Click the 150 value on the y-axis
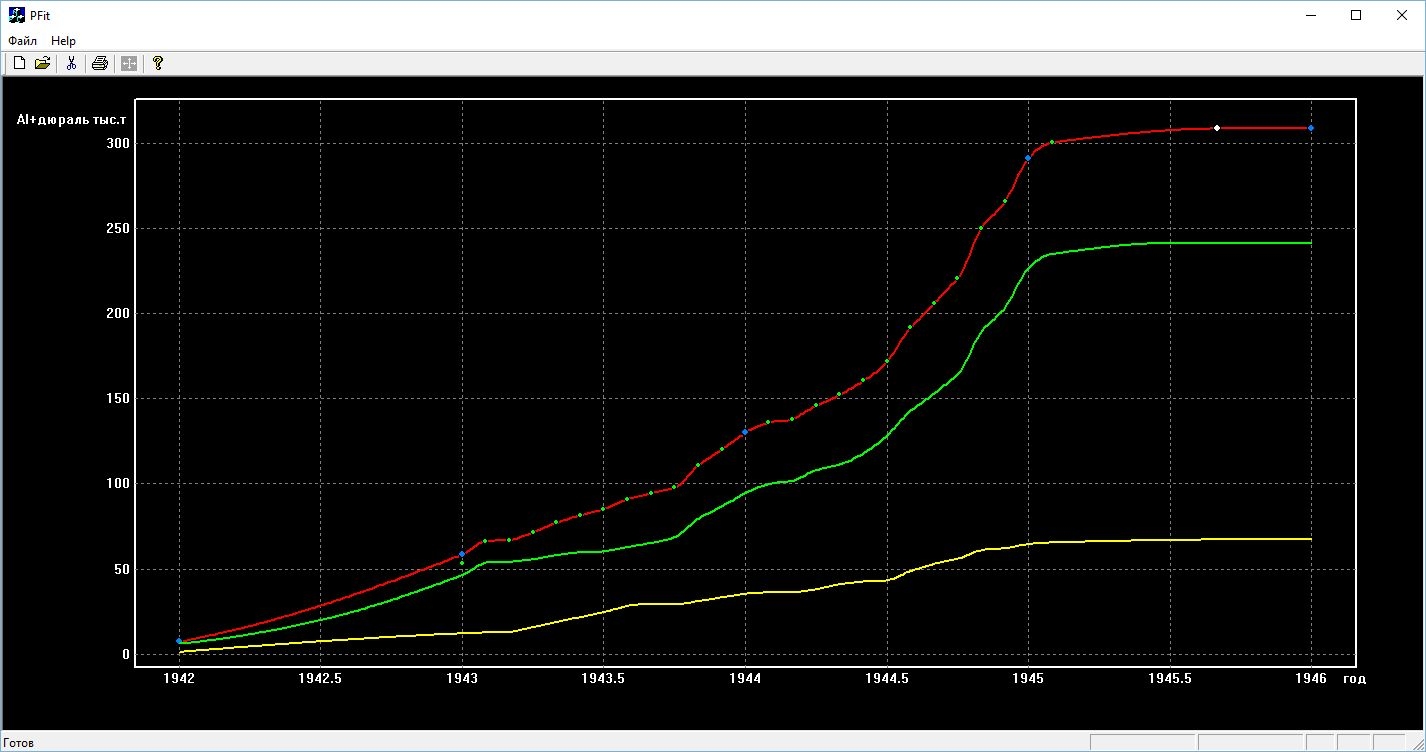Viewport: 1426px width, 752px height. click(119, 398)
